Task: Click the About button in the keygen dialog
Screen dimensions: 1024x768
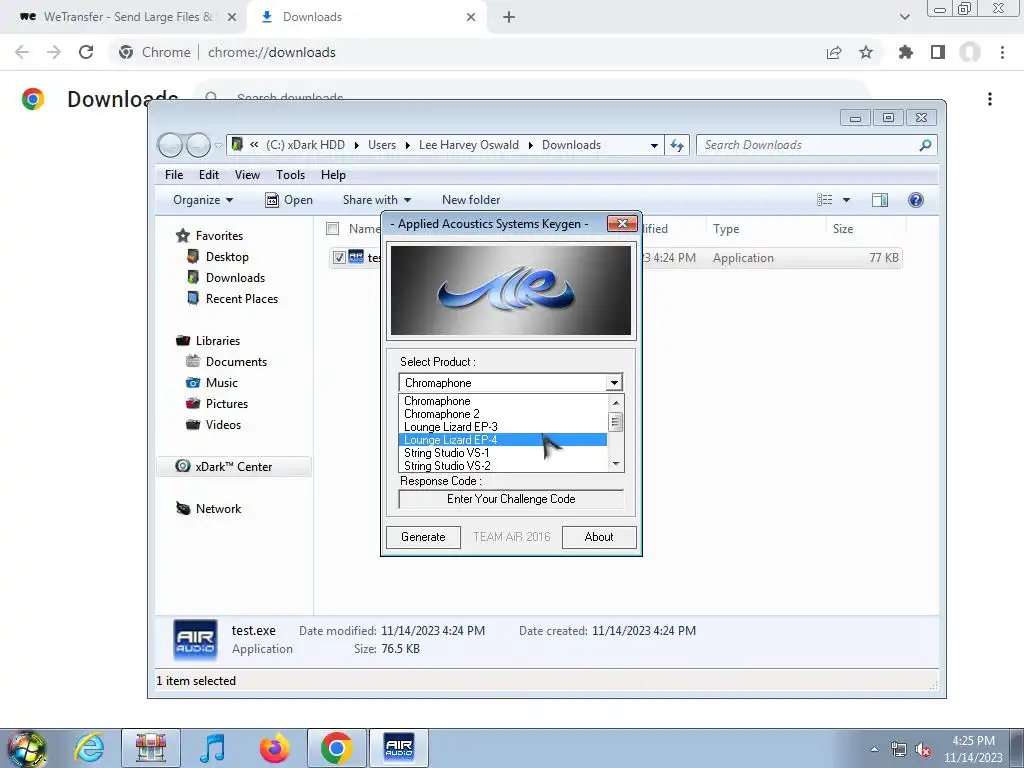Action: coord(599,537)
